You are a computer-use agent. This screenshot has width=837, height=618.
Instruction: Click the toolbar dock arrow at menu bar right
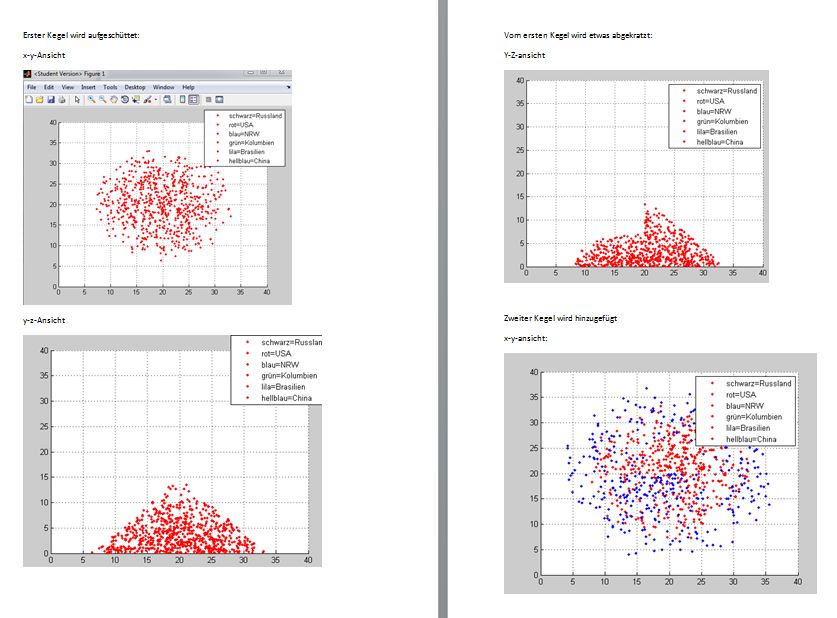288,87
